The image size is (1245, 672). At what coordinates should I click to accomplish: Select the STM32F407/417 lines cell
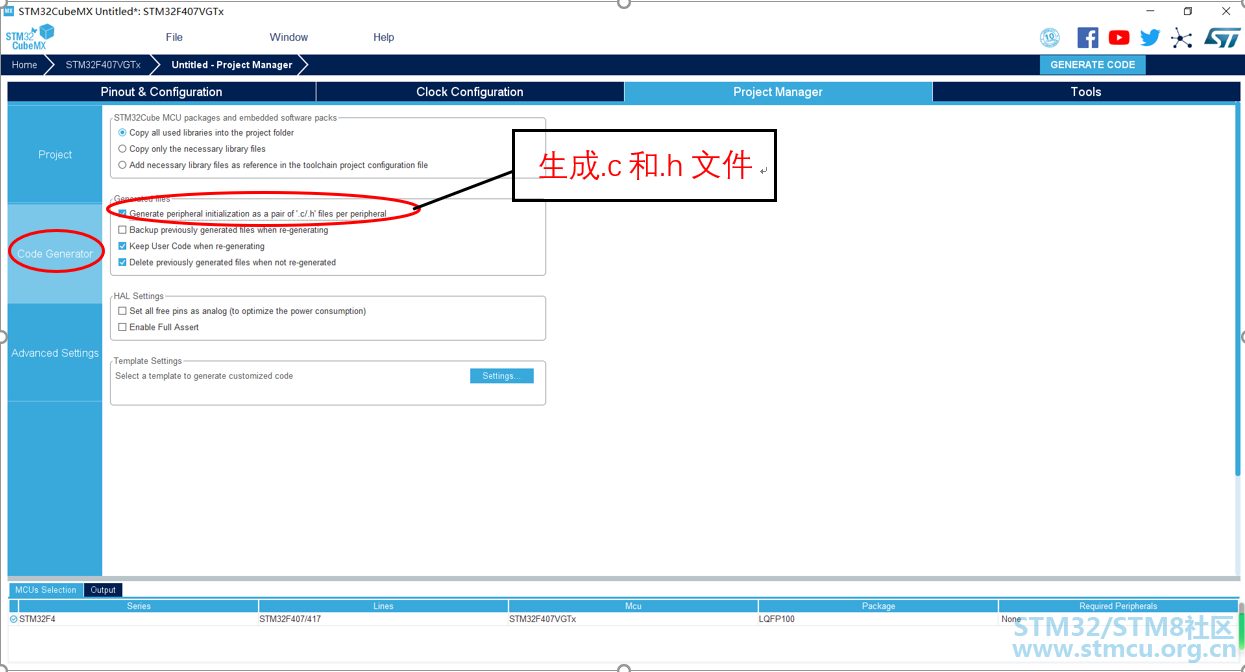383,619
